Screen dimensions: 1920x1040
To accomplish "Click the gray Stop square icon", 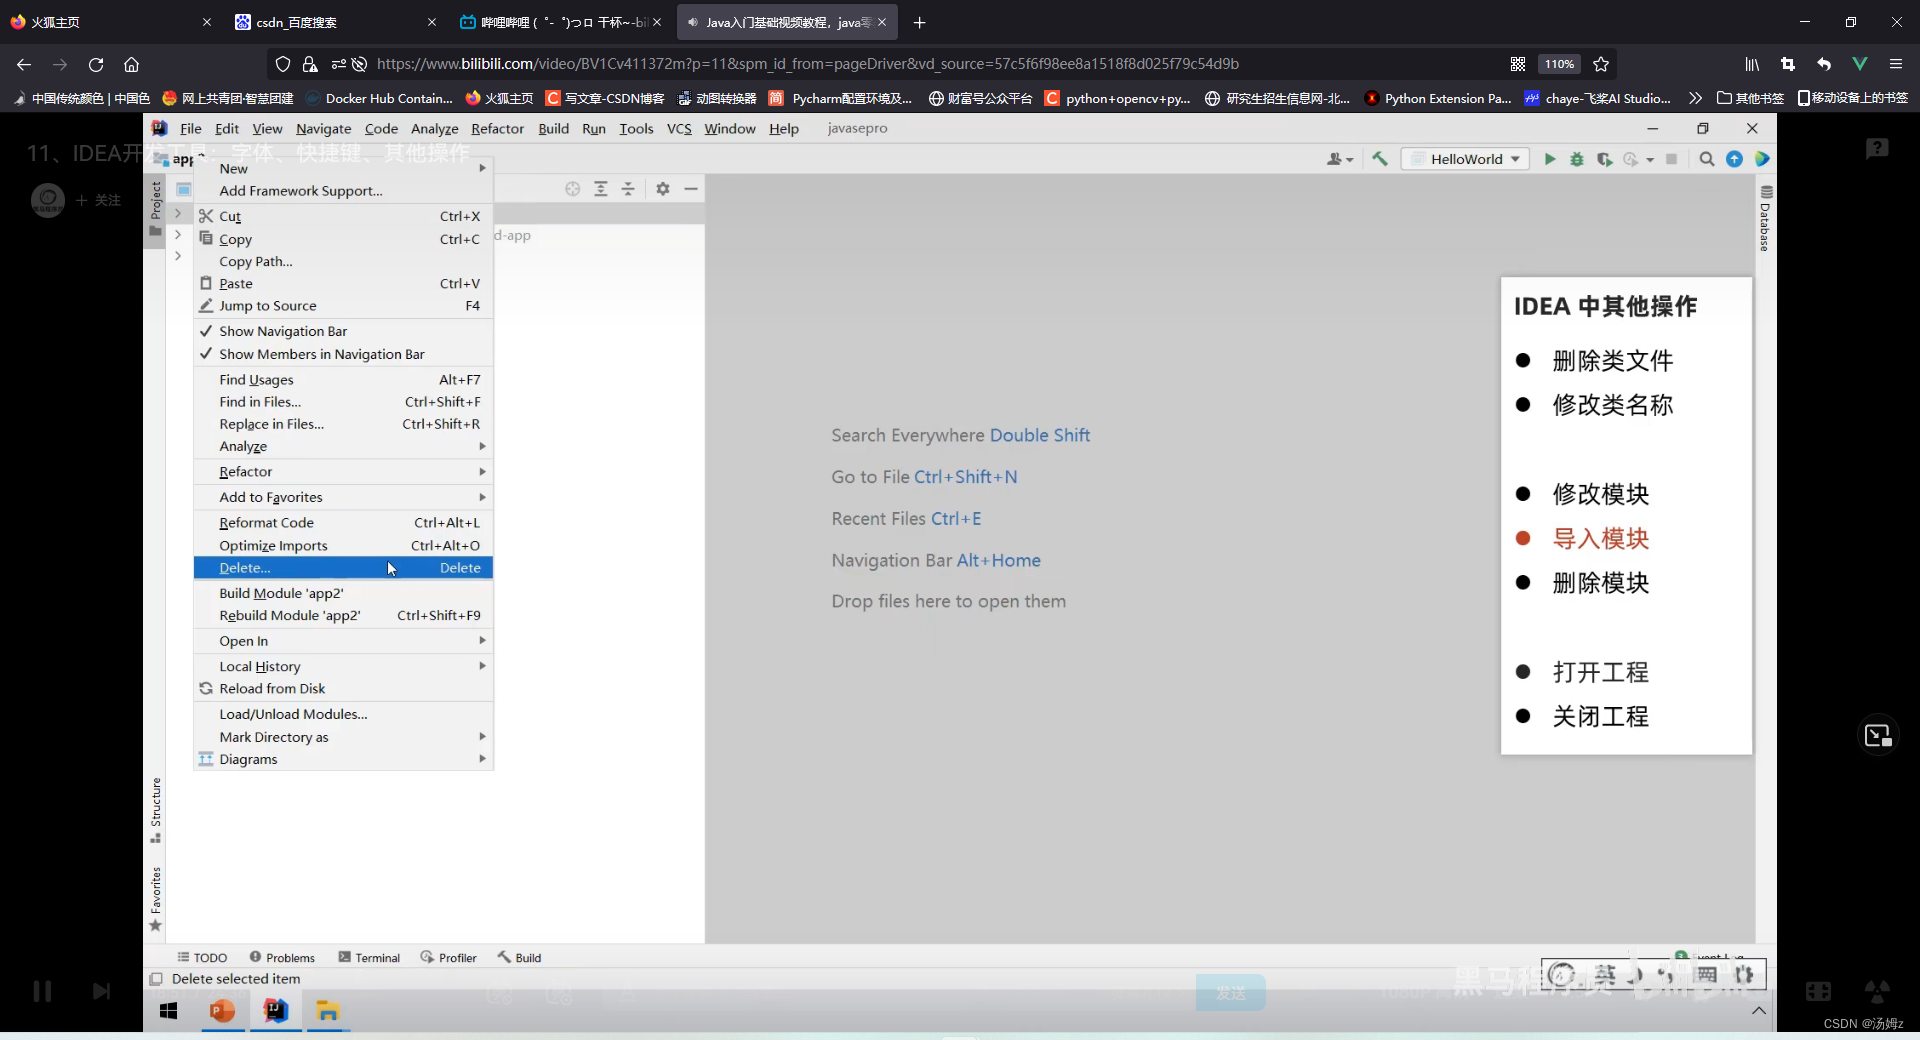I will (x=1671, y=159).
